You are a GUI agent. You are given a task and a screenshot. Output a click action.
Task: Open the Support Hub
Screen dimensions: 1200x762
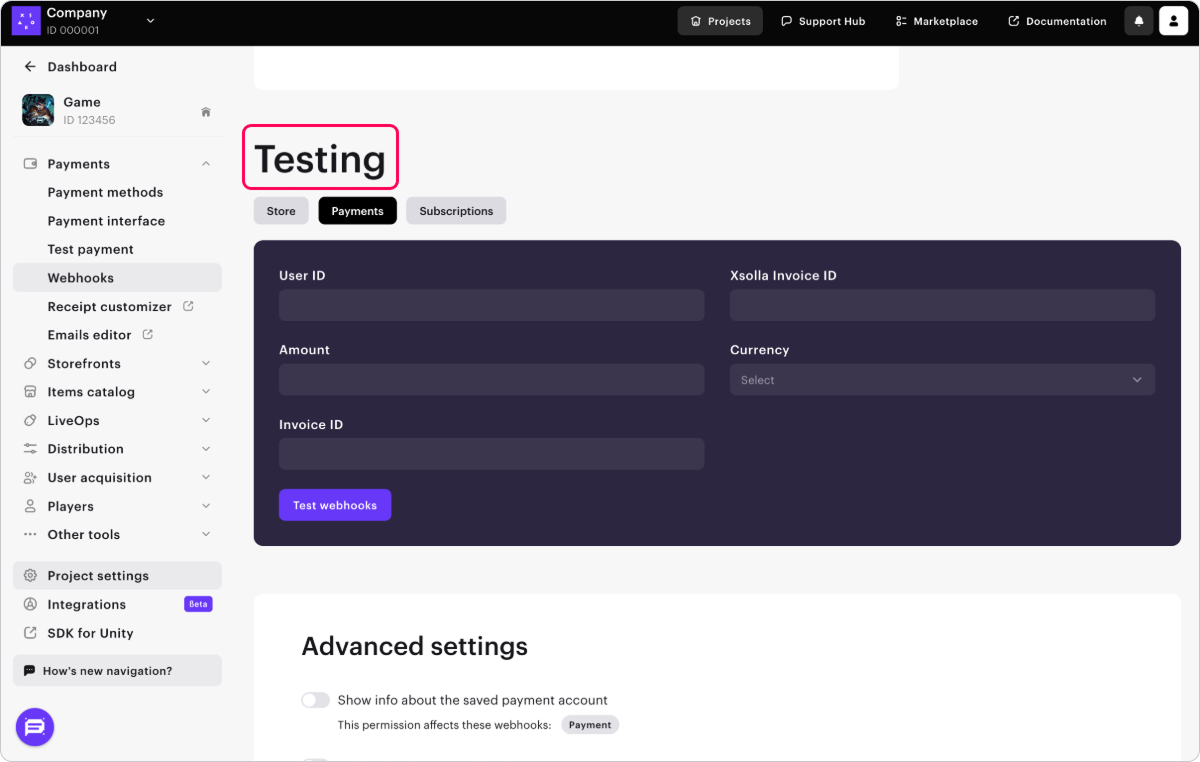(823, 21)
